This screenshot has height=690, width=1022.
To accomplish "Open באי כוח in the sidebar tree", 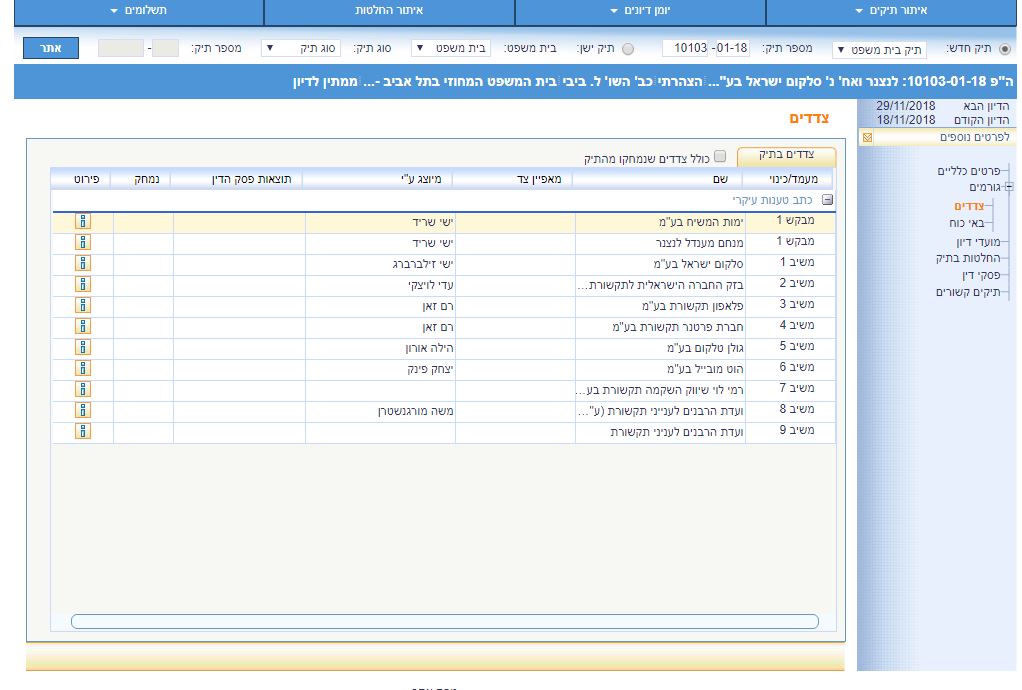I will click(967, 223).
